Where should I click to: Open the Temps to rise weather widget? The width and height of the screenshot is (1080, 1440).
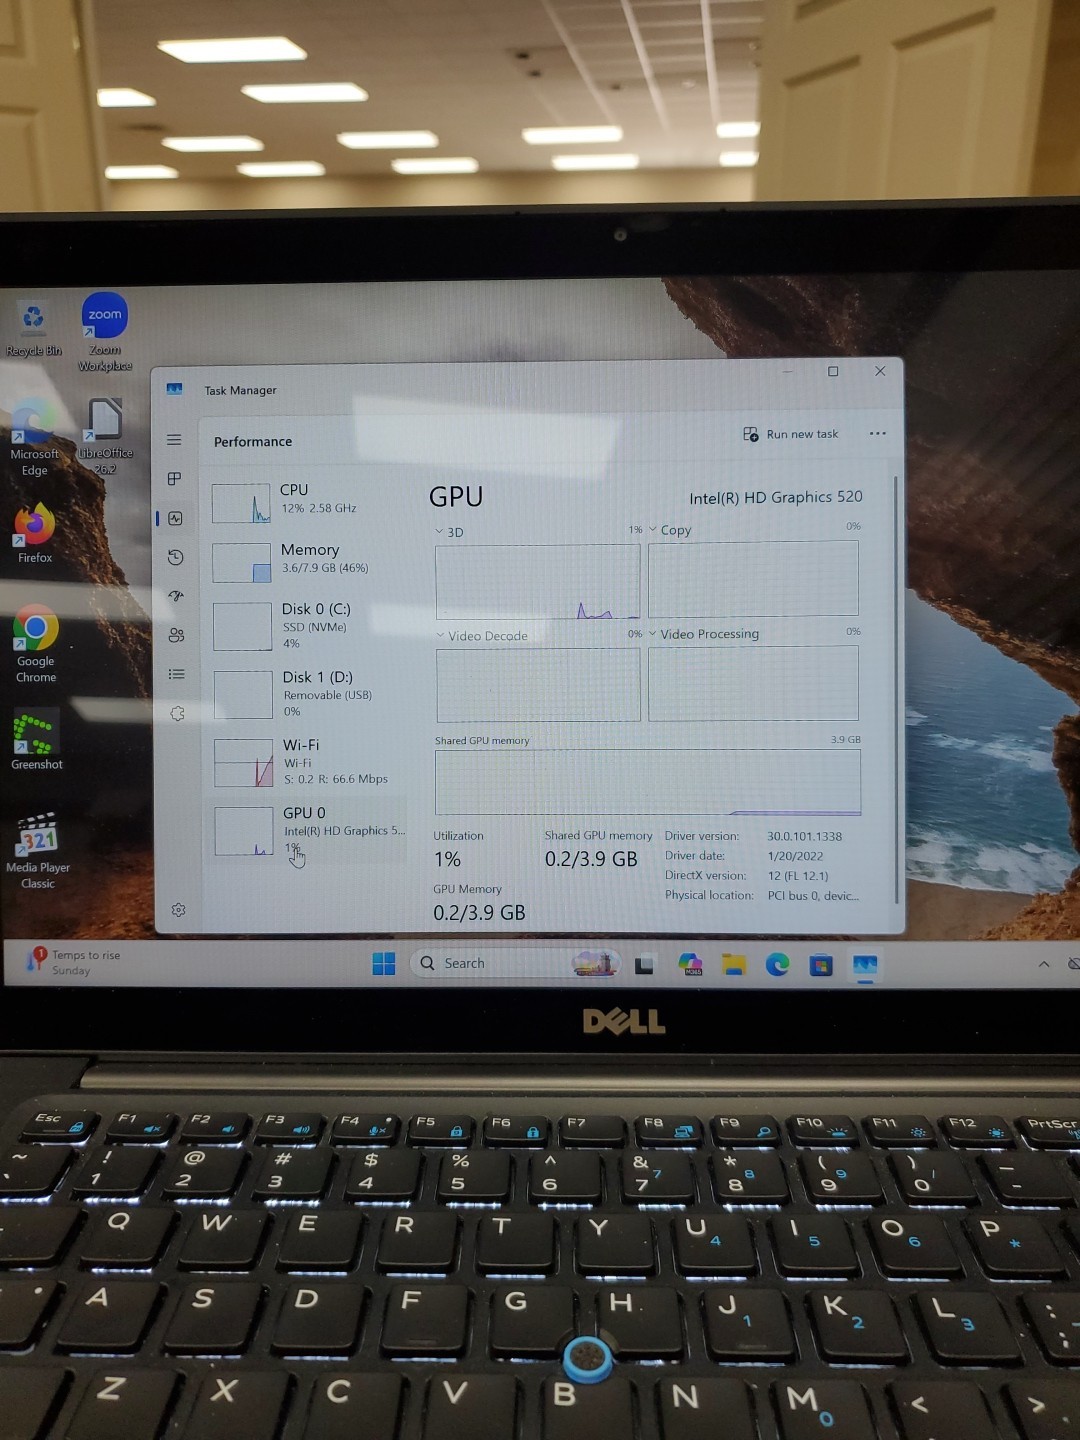(x=75, y=962)
